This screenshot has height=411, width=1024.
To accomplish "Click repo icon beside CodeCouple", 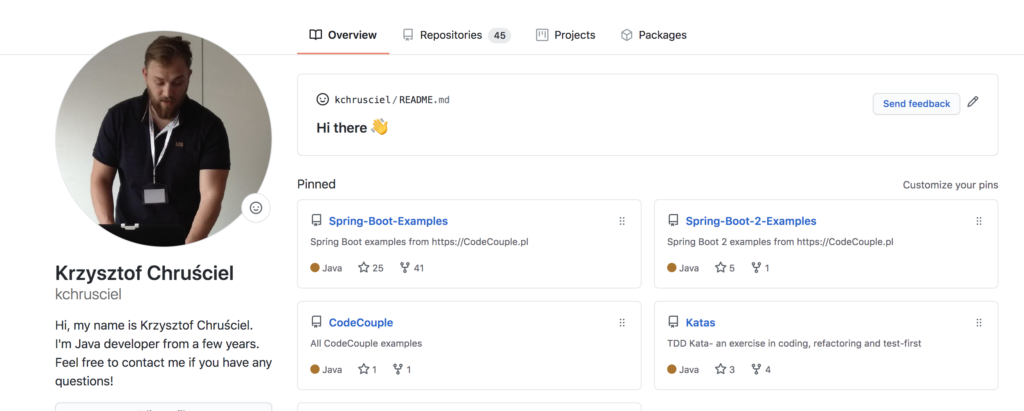I will coord(316,322).
